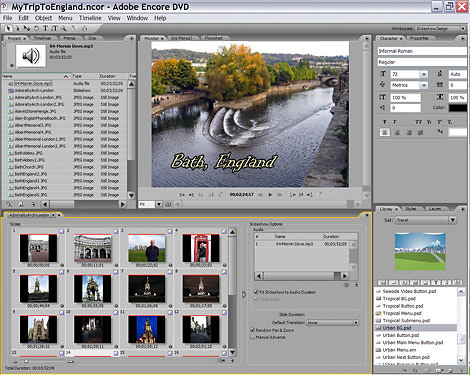Play the monitor preview
Image resolution: width=470 pixels, height=375 pixels.
click(270, 194)
